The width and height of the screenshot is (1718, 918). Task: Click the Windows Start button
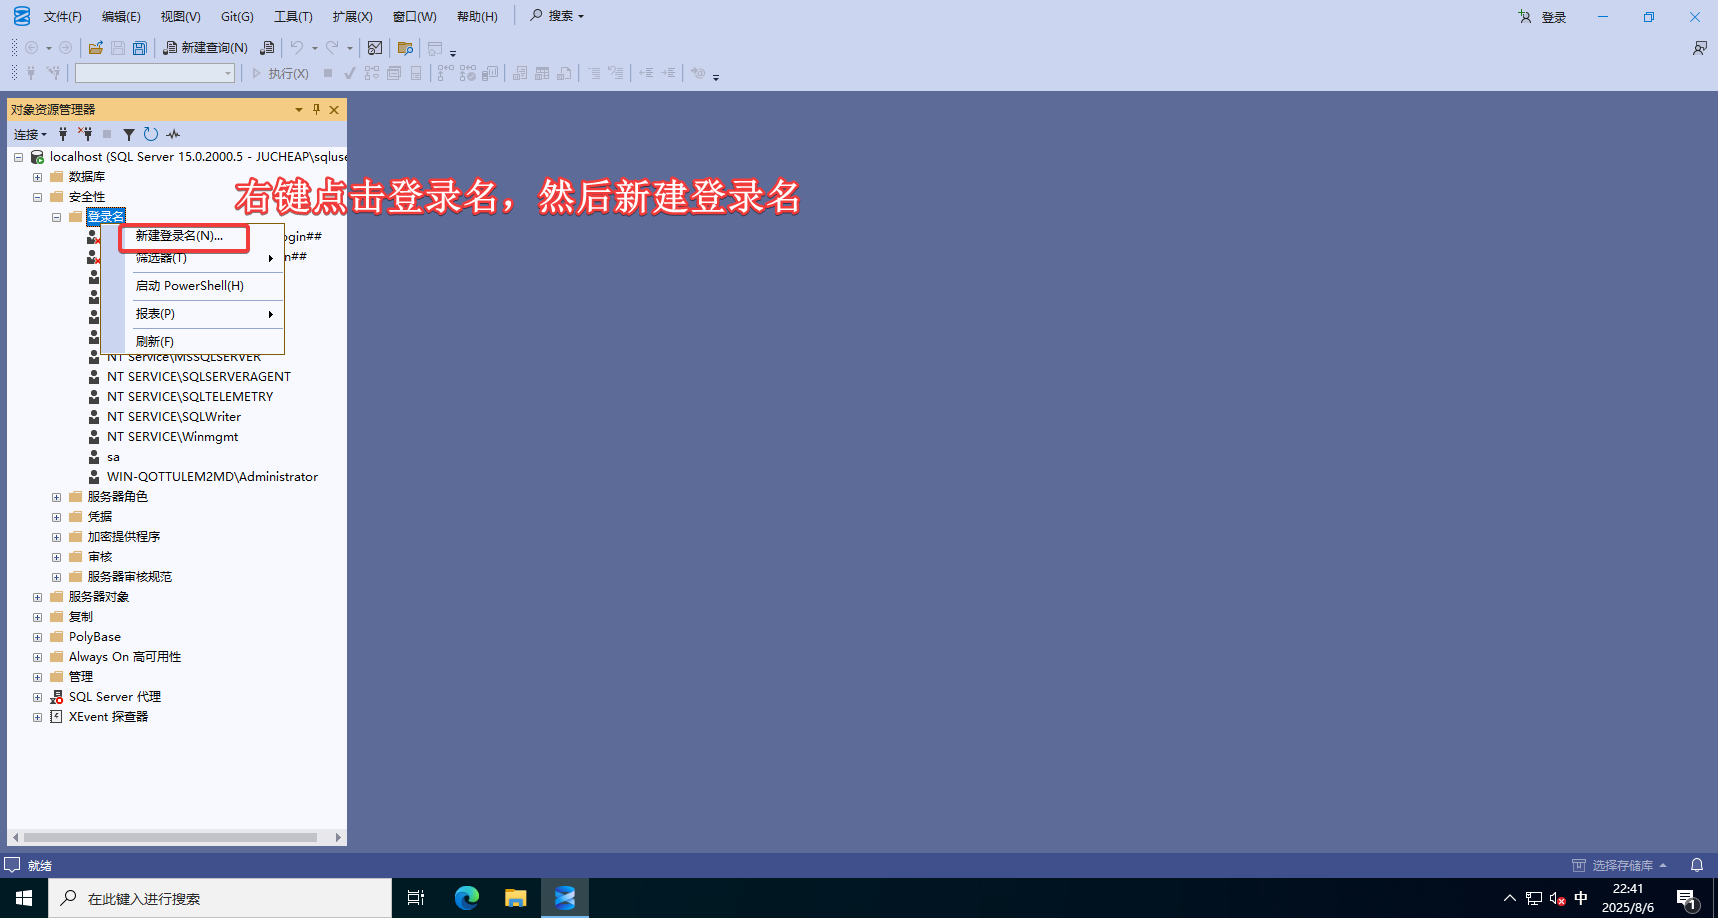point(24,898)
